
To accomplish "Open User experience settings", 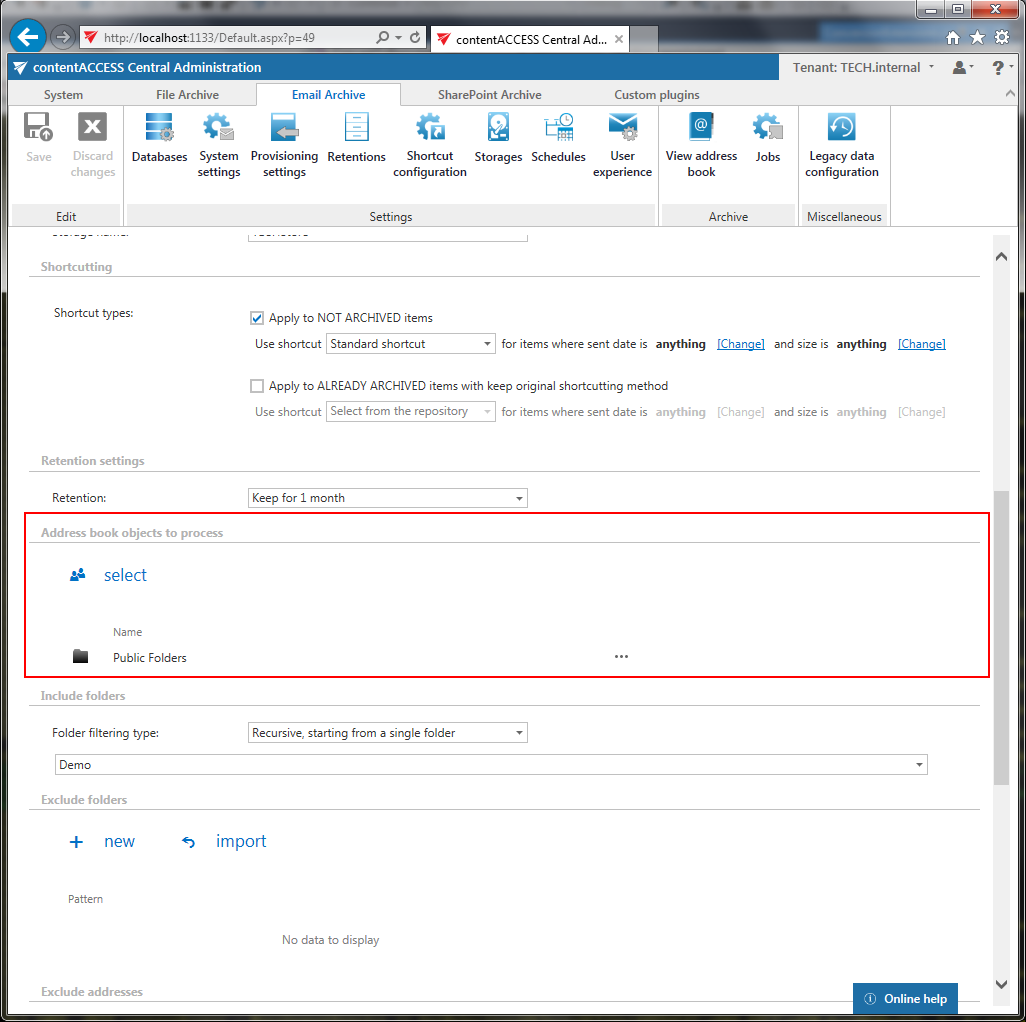I will coord(622,145).
